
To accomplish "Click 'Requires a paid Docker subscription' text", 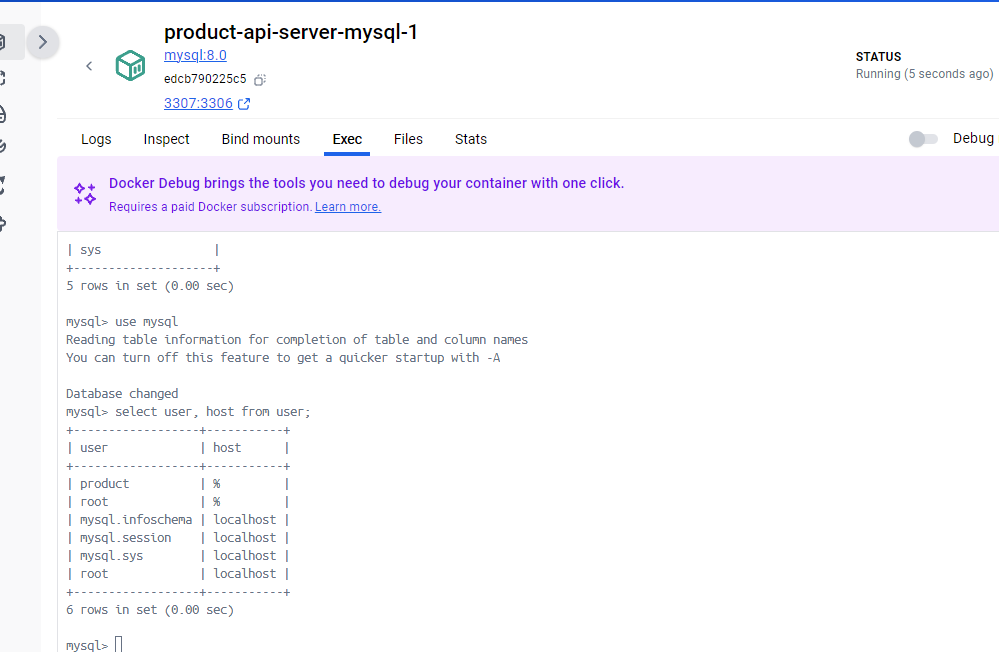I will click(x=210, y=206).
